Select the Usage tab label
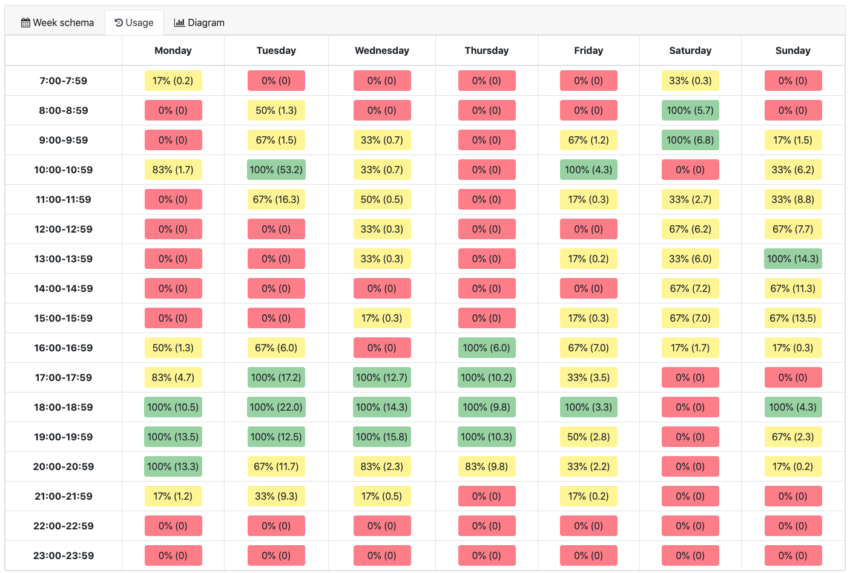The height and width of the screenshot is (573, 850). [x=139, y=22]
